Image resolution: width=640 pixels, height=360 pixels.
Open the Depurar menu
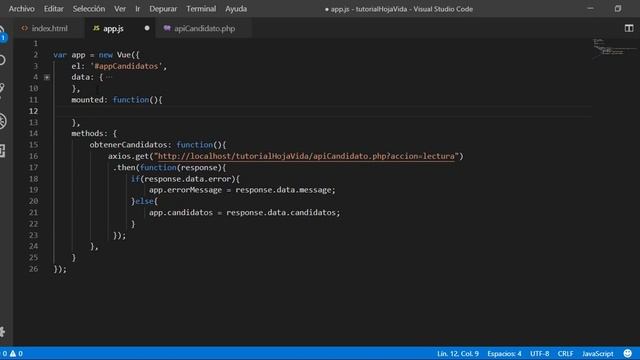pyautogui.click(x=163, y=9)
